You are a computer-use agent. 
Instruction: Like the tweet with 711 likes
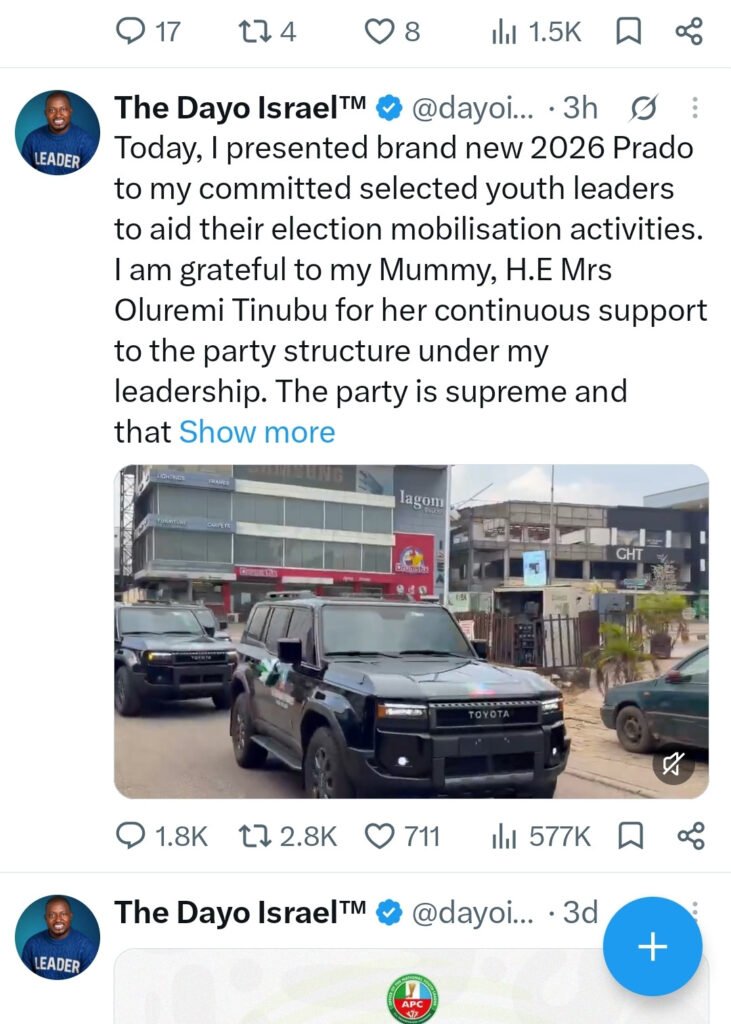402,836
